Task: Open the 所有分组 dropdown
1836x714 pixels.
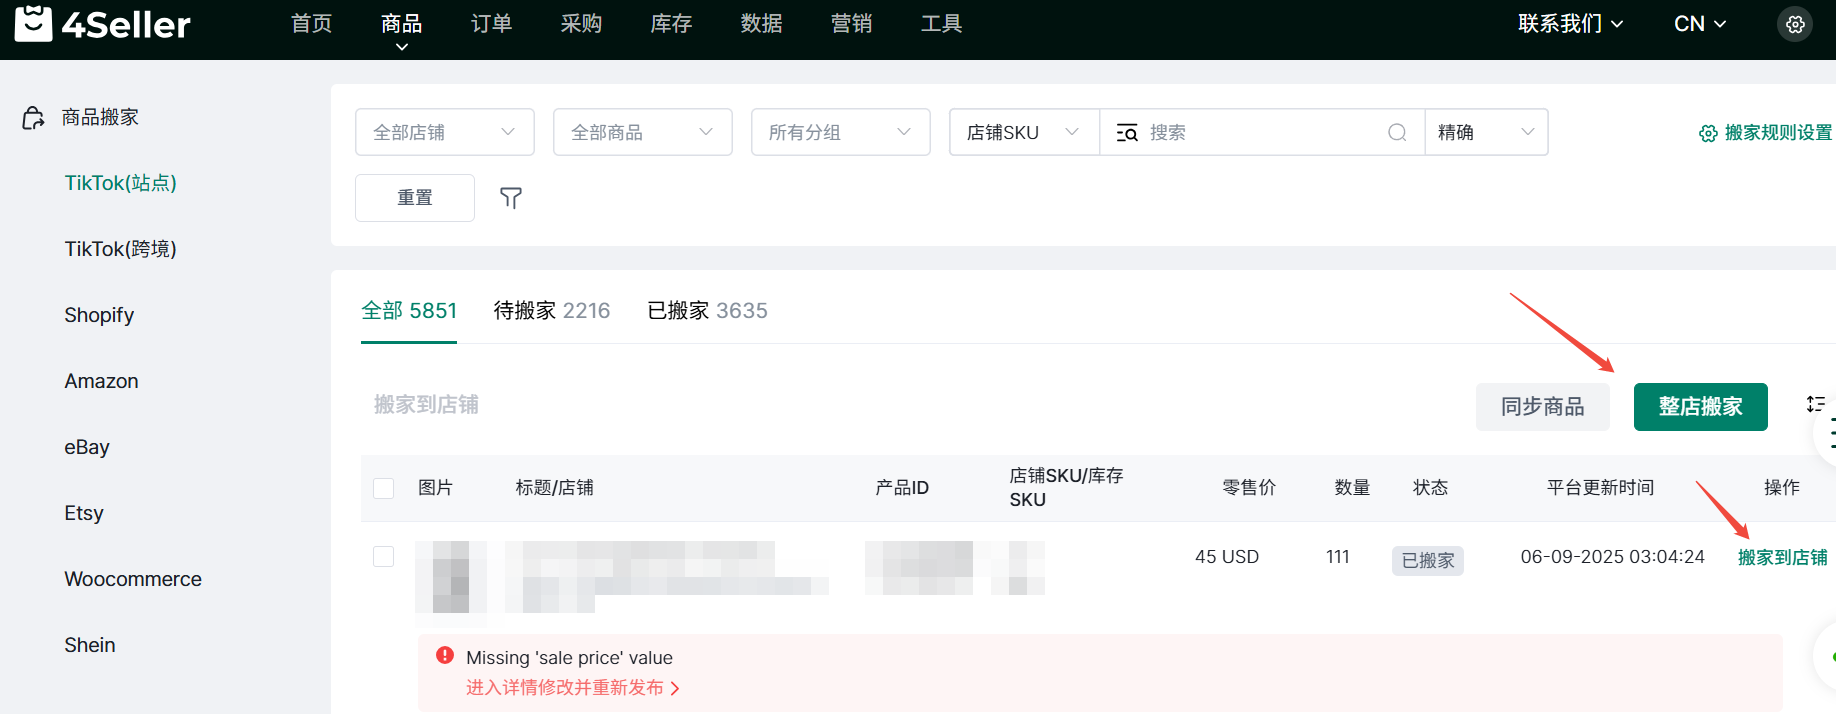Action: click(840, 132)
